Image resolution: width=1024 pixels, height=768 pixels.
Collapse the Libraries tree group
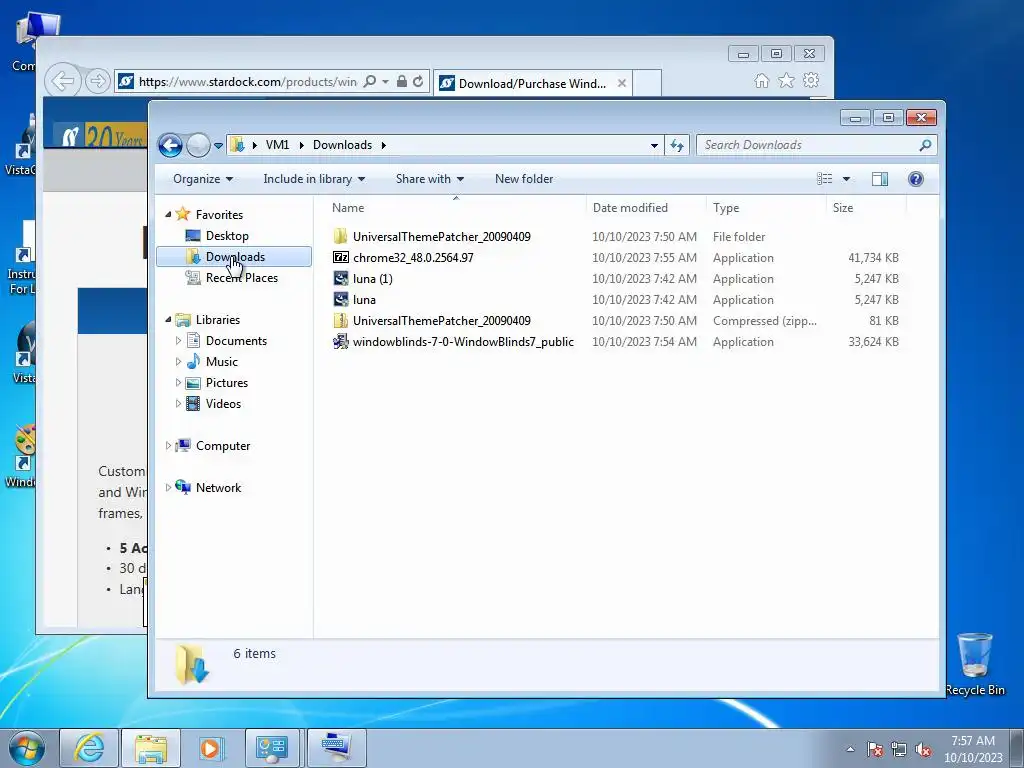pos(168,319)
